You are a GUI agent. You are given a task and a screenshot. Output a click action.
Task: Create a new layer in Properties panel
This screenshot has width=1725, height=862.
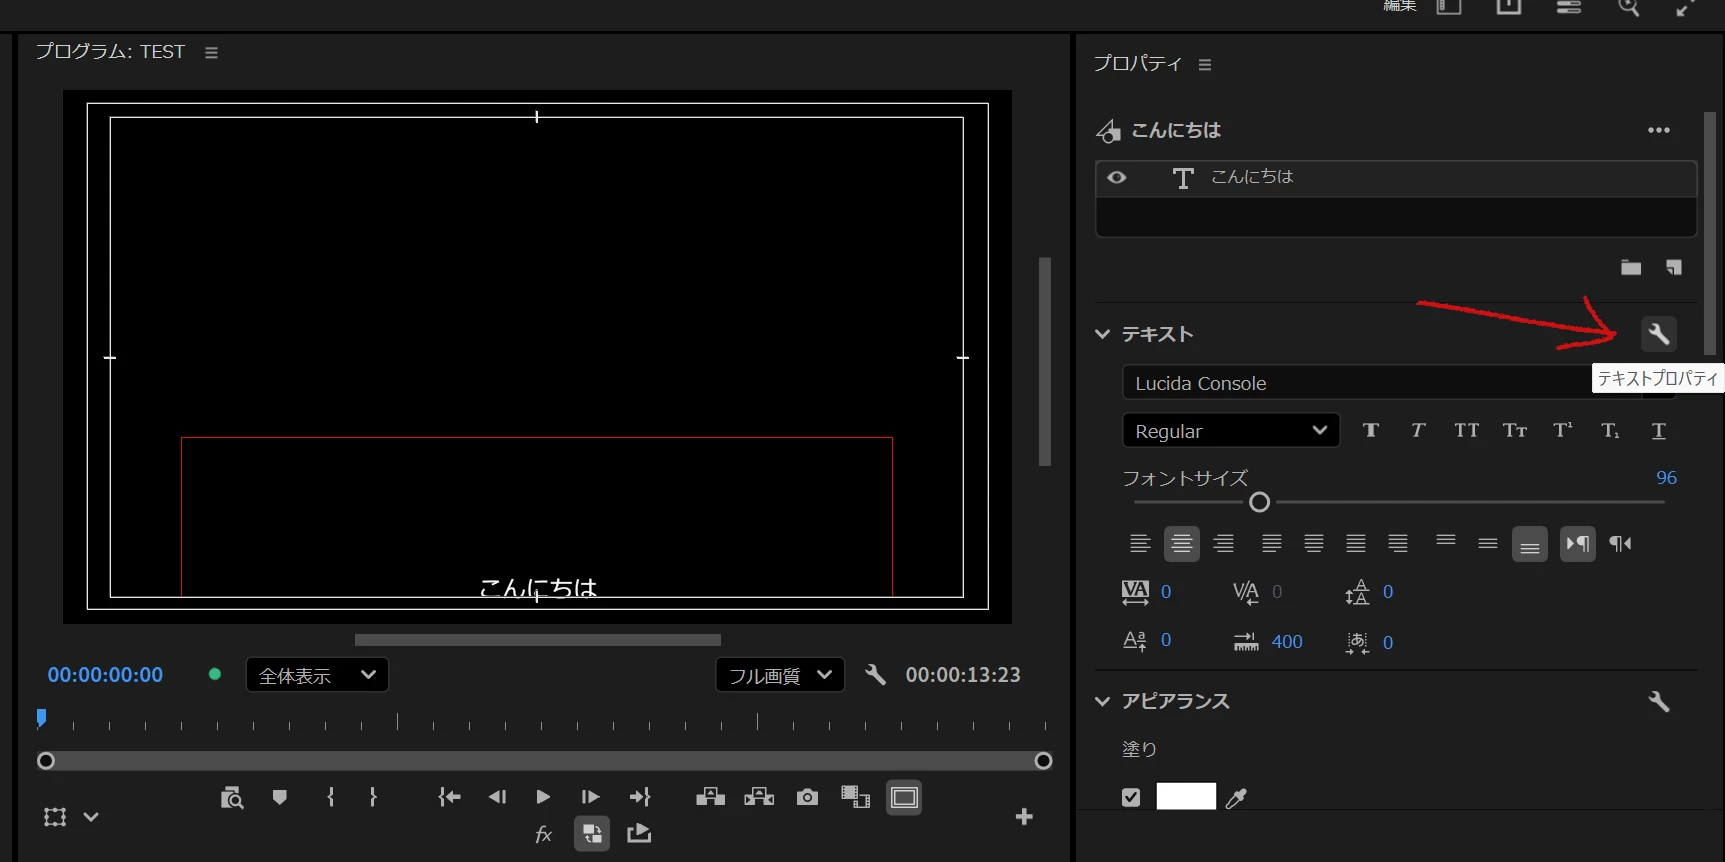click(x=1674, y=267)
